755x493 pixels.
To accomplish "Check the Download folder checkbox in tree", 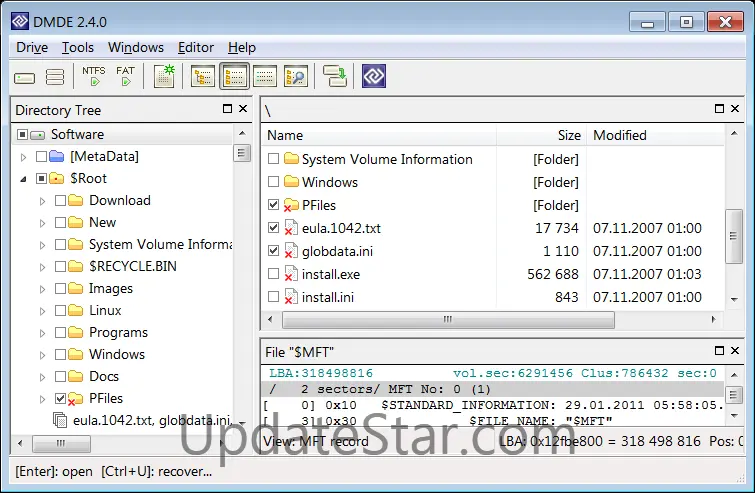I will (60, 200).
